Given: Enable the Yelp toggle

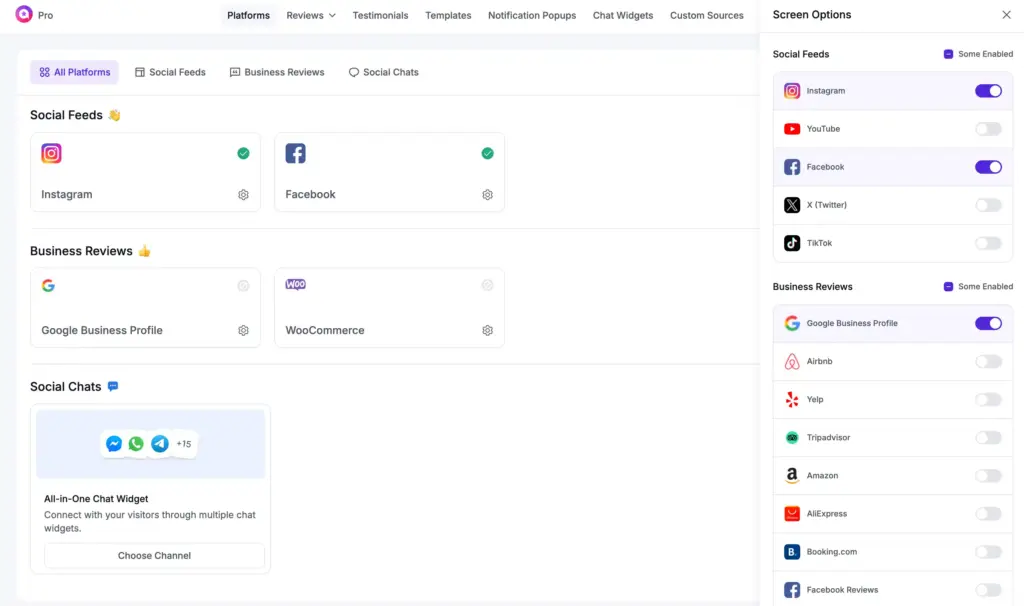Looking at the screenshot, I should [x=988, y=400].
